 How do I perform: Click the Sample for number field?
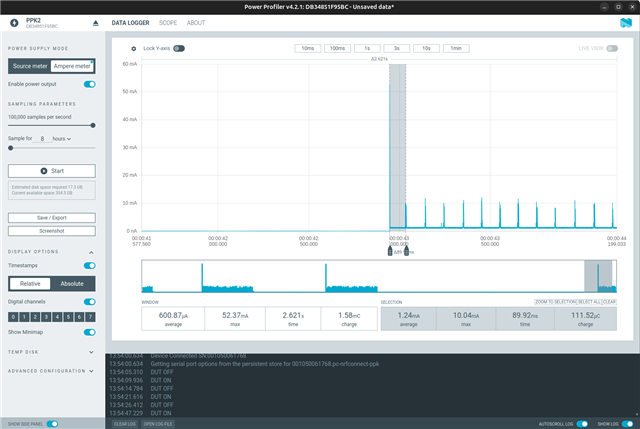(x=42, y=139)
